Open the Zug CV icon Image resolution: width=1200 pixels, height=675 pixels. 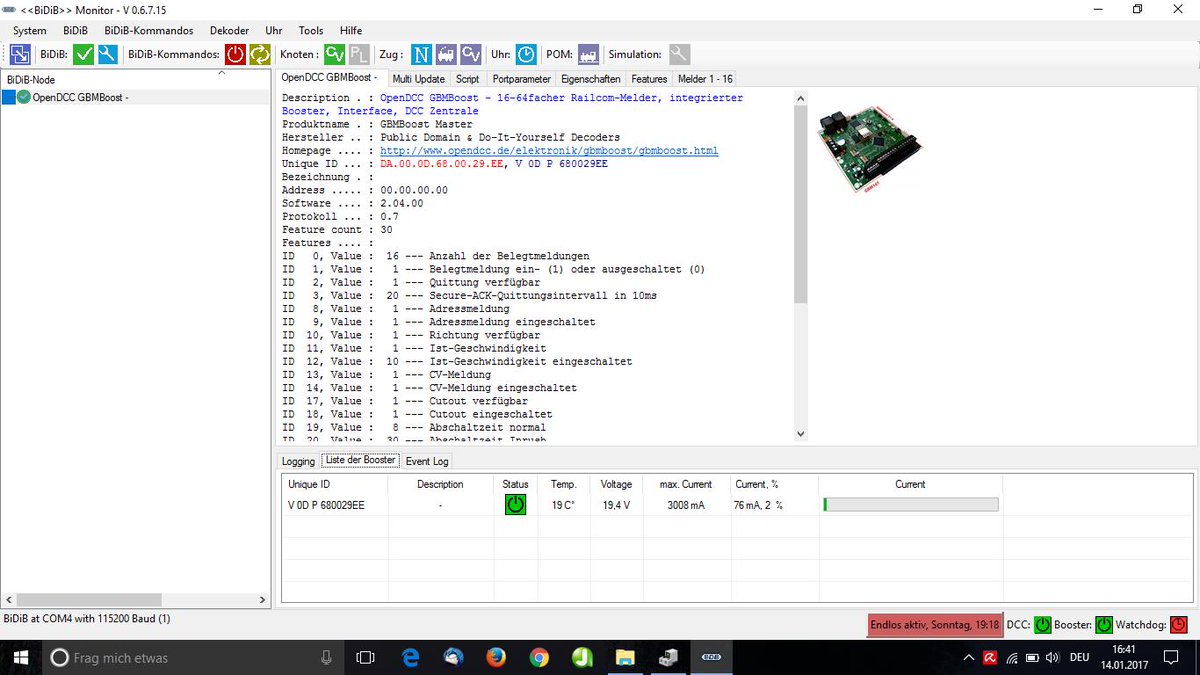click(471, 55)
